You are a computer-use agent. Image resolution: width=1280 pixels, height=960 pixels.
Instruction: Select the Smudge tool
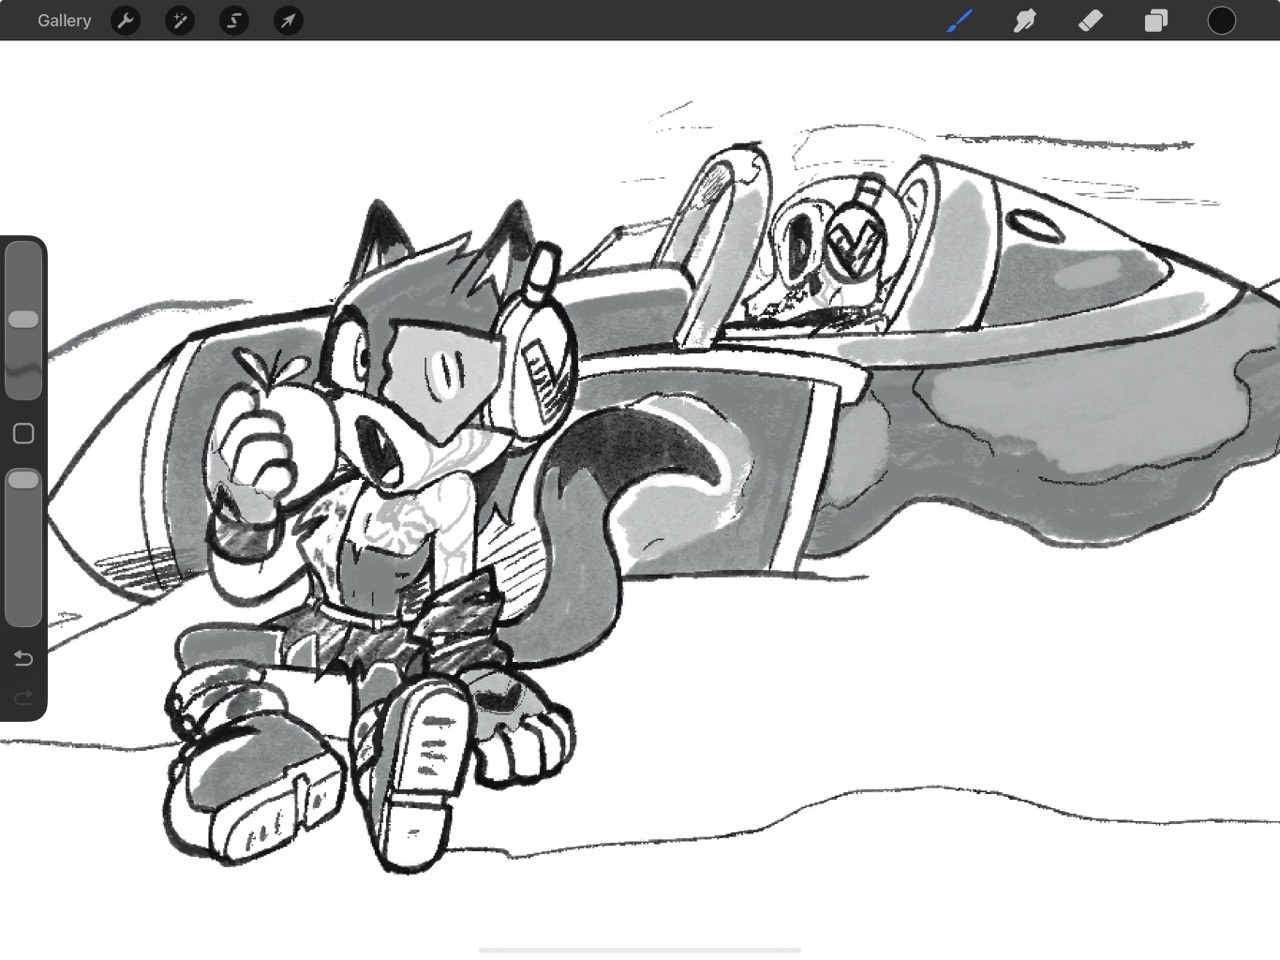point(1025,20)
